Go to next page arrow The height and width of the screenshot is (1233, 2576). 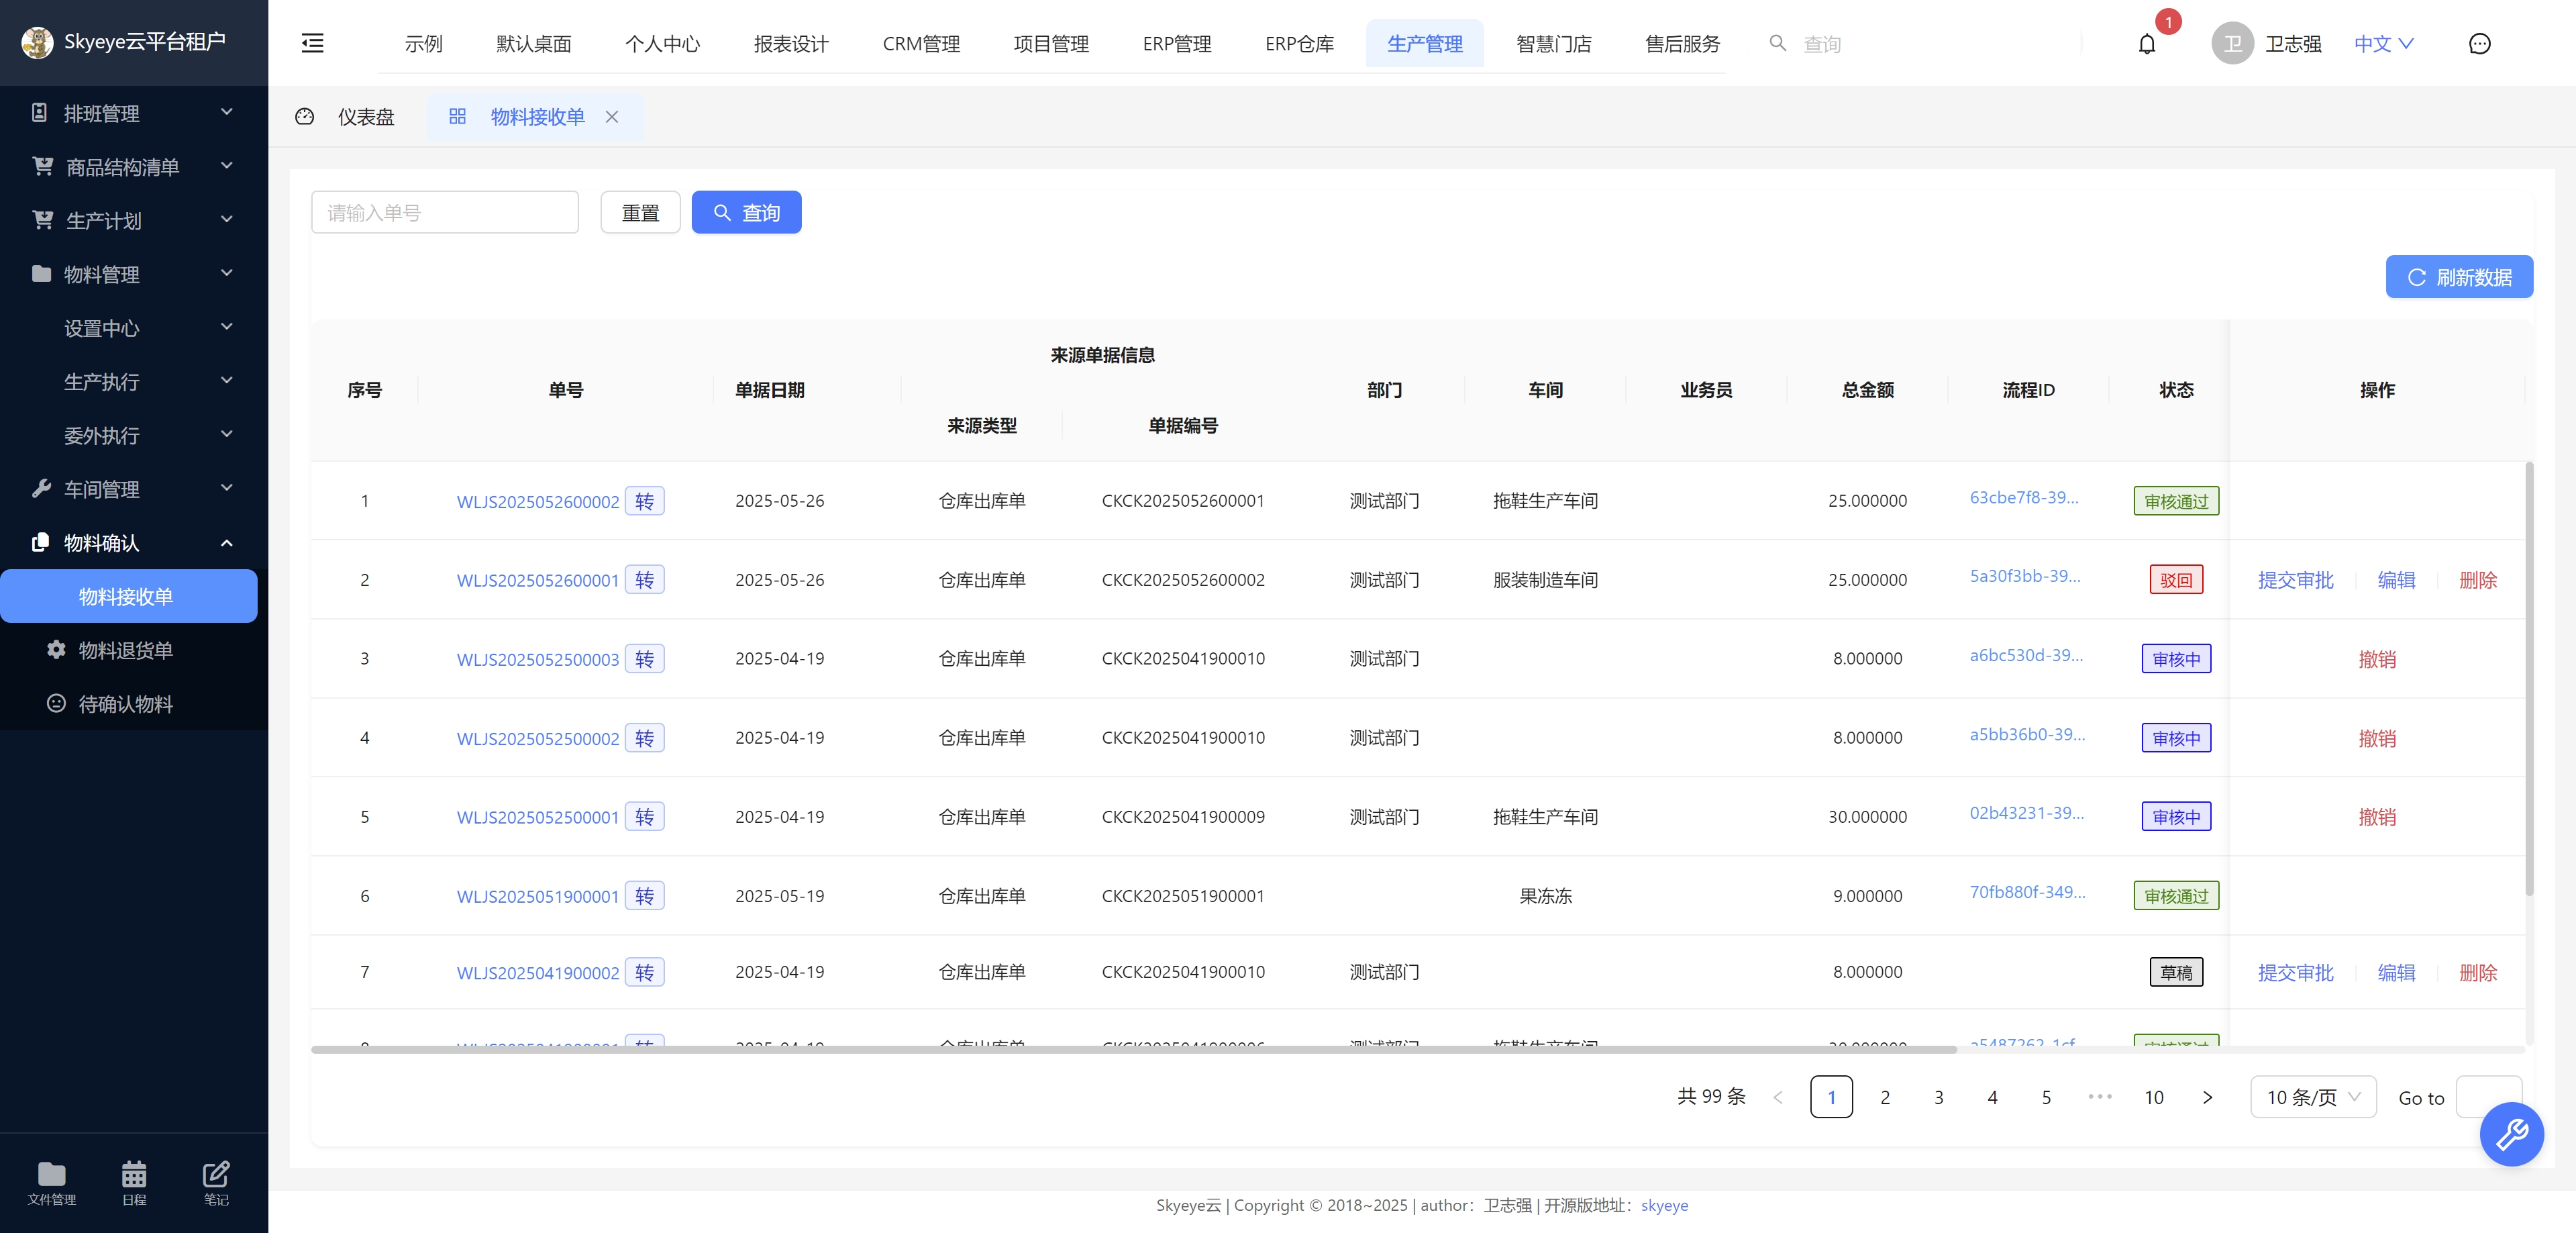click(x=2207, y=1097)
